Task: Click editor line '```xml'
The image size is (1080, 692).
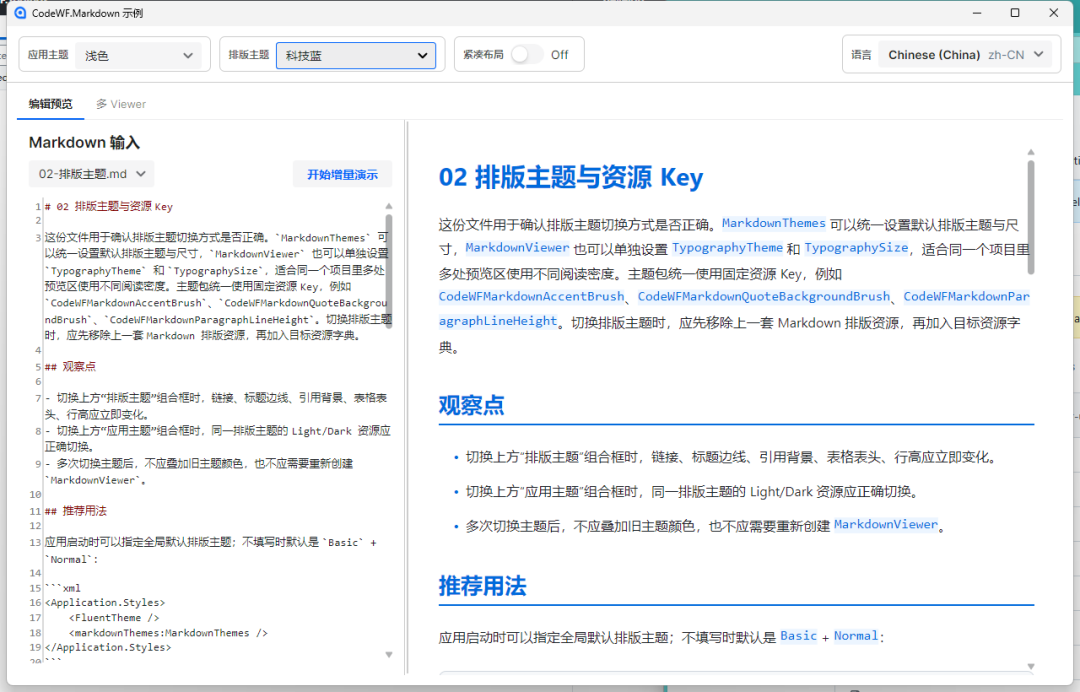Action: coord(63,588)
